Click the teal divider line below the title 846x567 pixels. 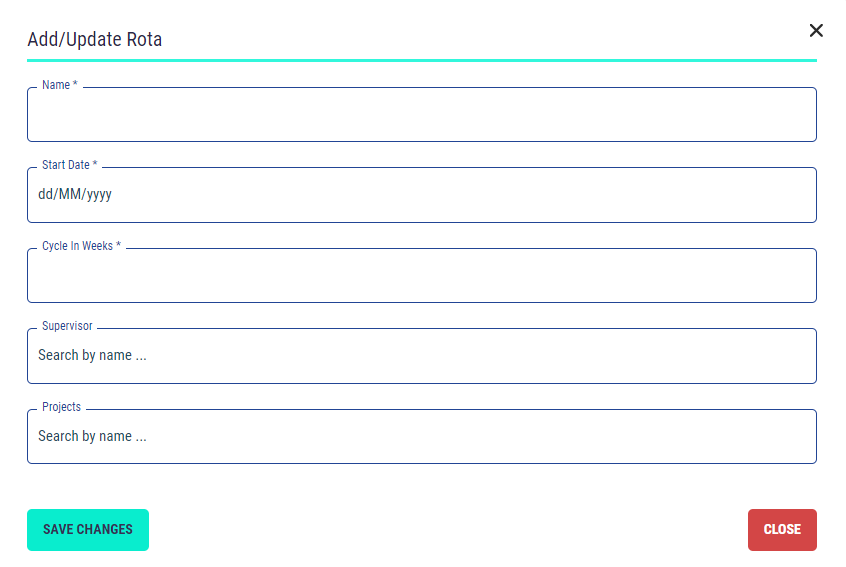pos(421,60)
